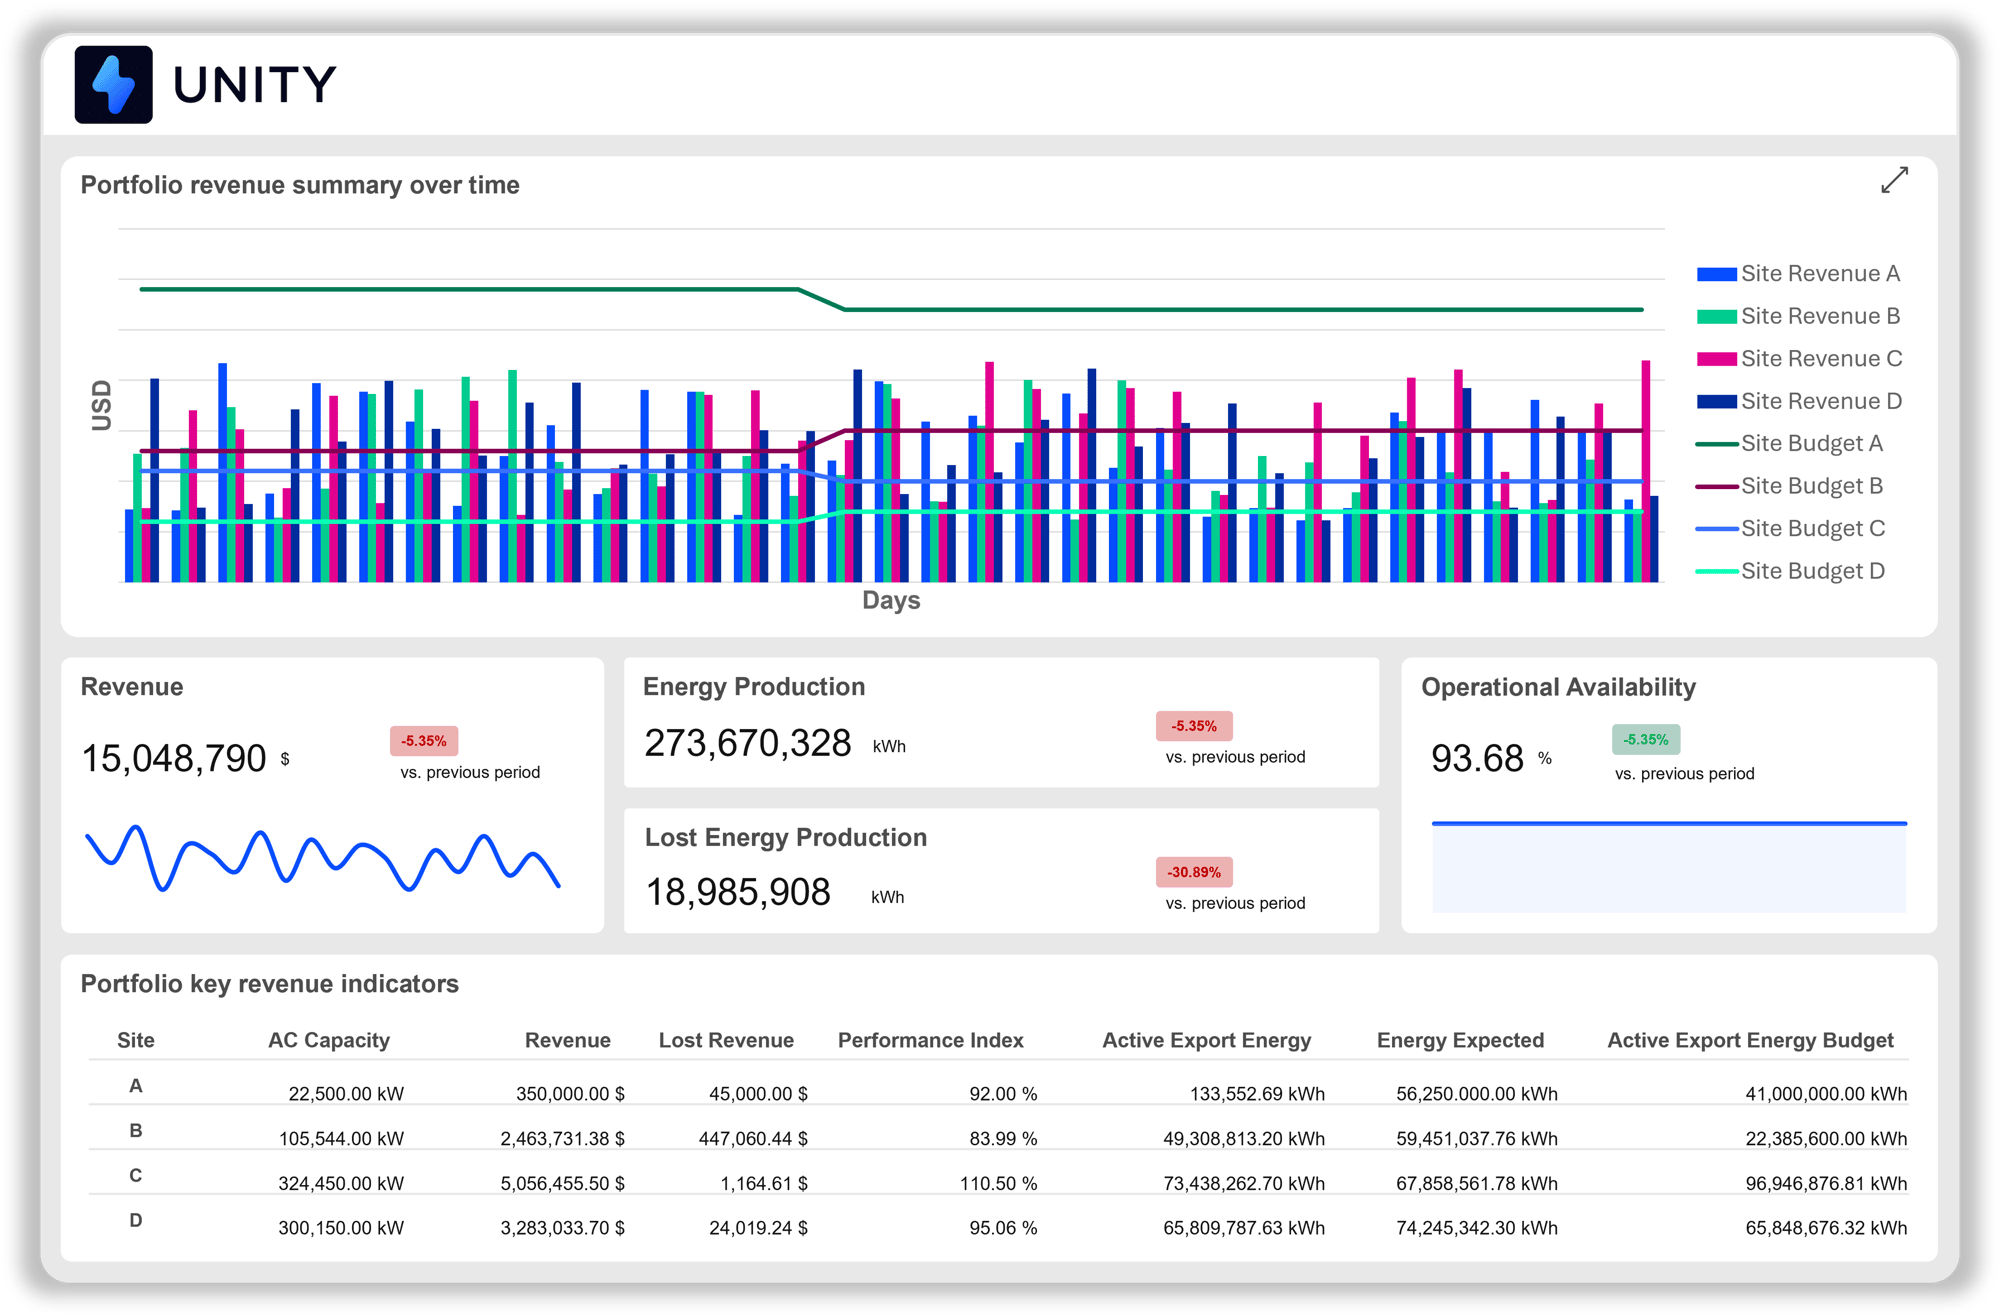Viewport: 2000px width, 1315px height.
Task: Click the UNITY brand name text
Action: [252, 86]
